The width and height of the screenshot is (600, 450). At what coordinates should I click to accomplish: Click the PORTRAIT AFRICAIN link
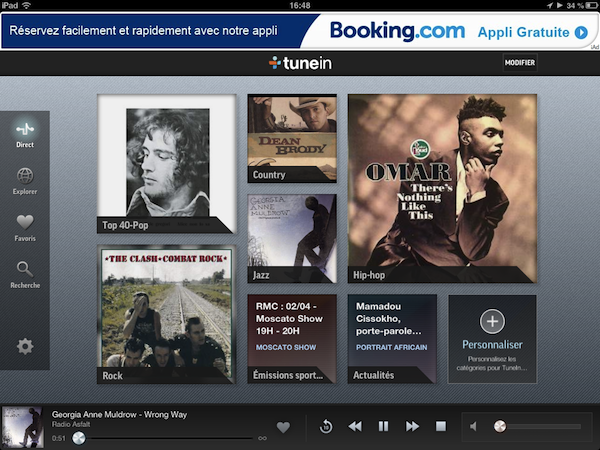[x=391, y=347]
